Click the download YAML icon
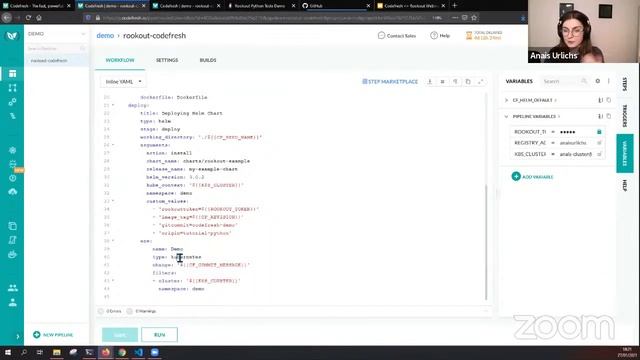 (x=430, y=82)
